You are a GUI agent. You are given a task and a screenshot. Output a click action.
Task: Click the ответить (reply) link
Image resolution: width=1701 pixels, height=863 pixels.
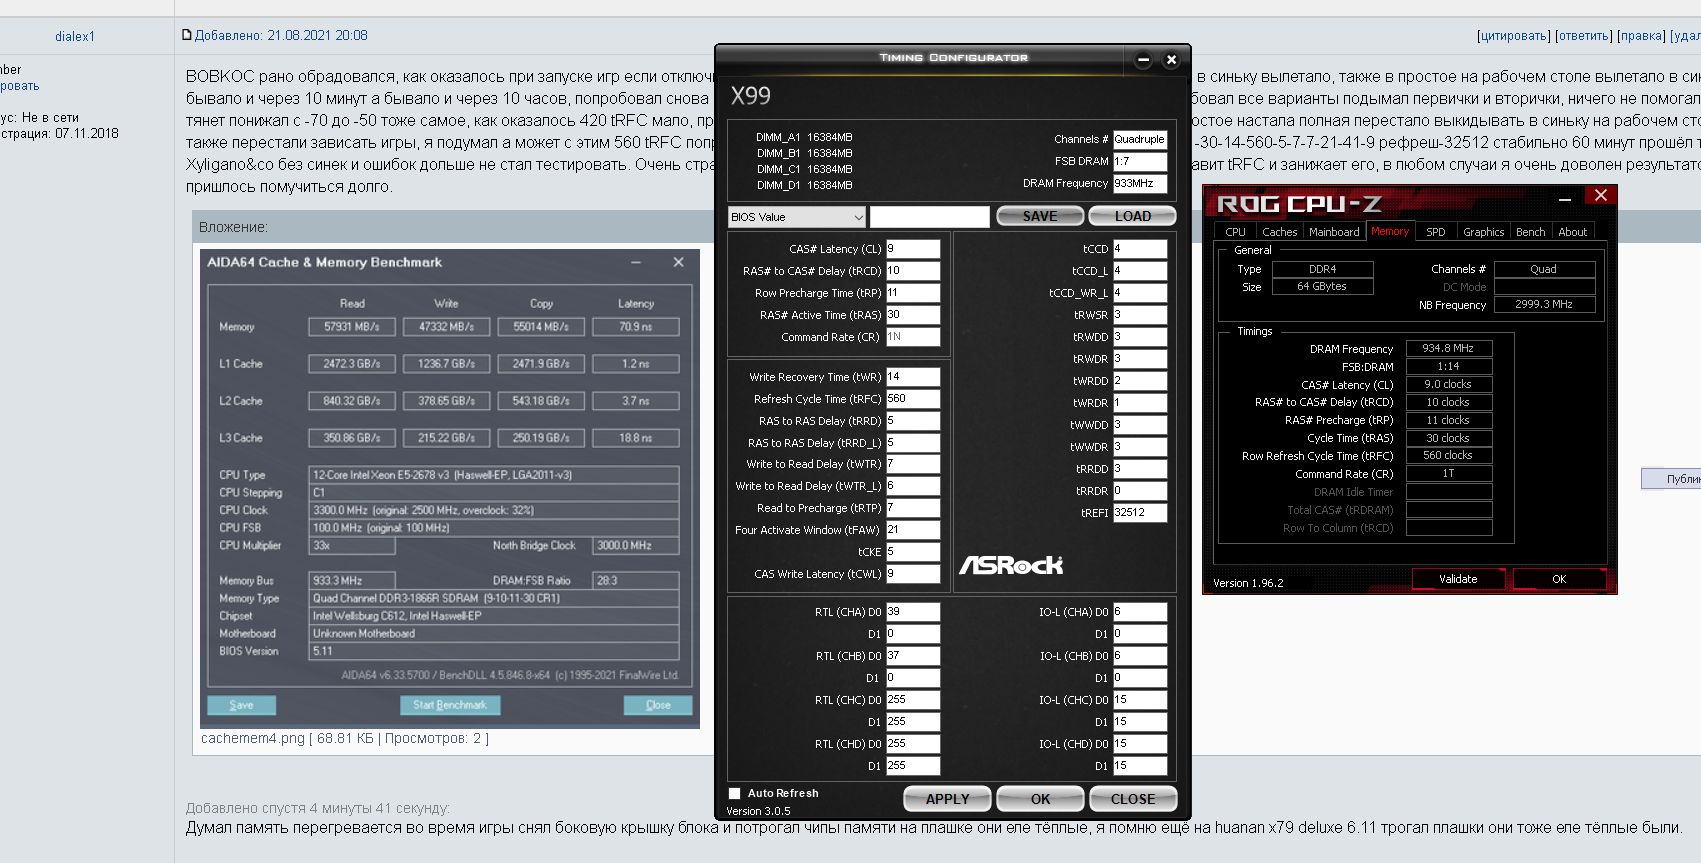[1583, 36]
